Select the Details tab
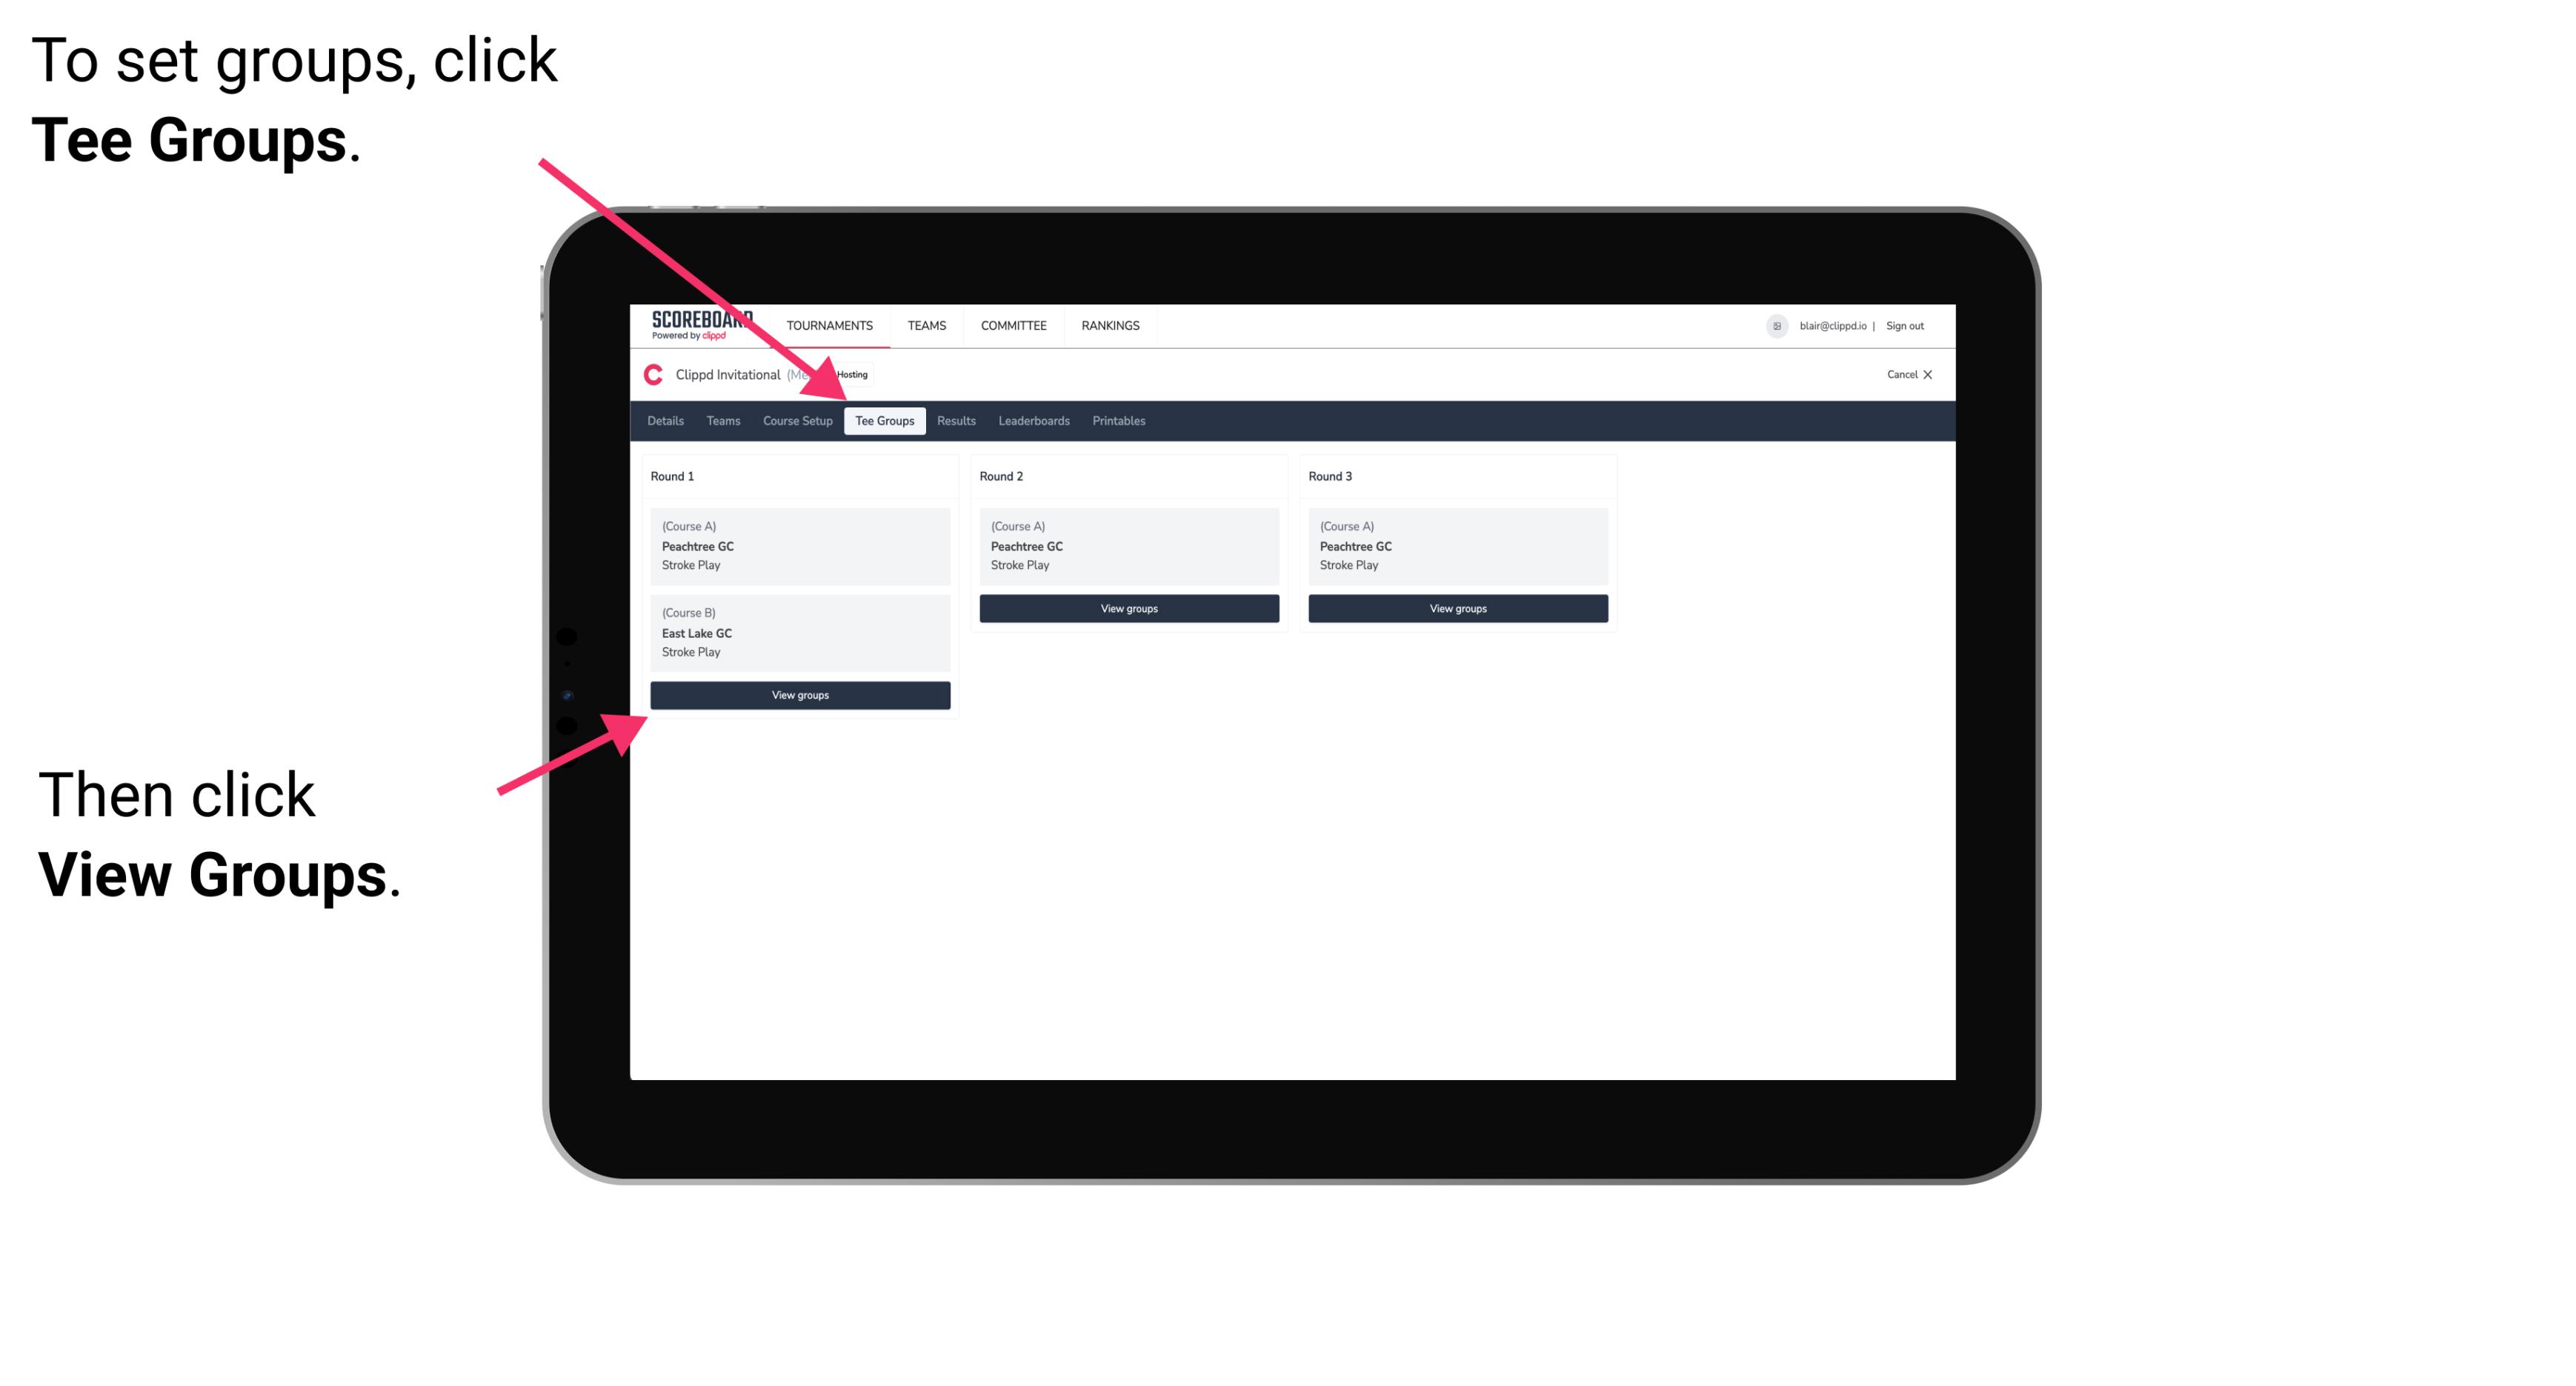The width and height of the screenshot is (2576, 1386). click(666, 420)
